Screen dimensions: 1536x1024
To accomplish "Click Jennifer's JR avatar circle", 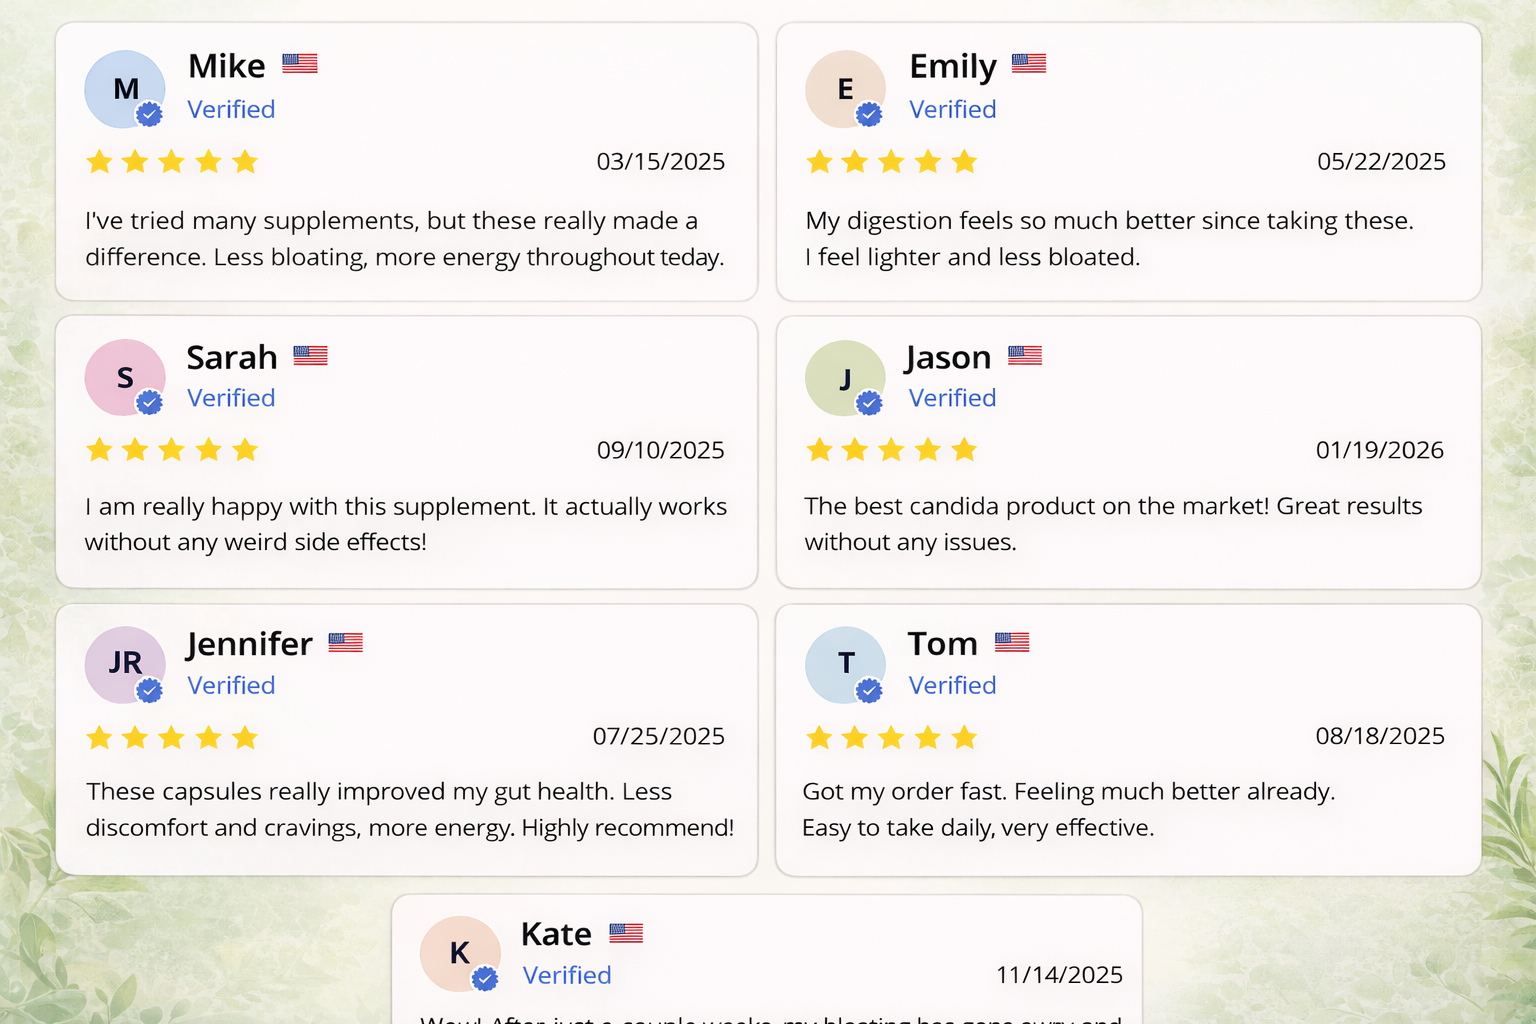I will [x=125, y=664].
